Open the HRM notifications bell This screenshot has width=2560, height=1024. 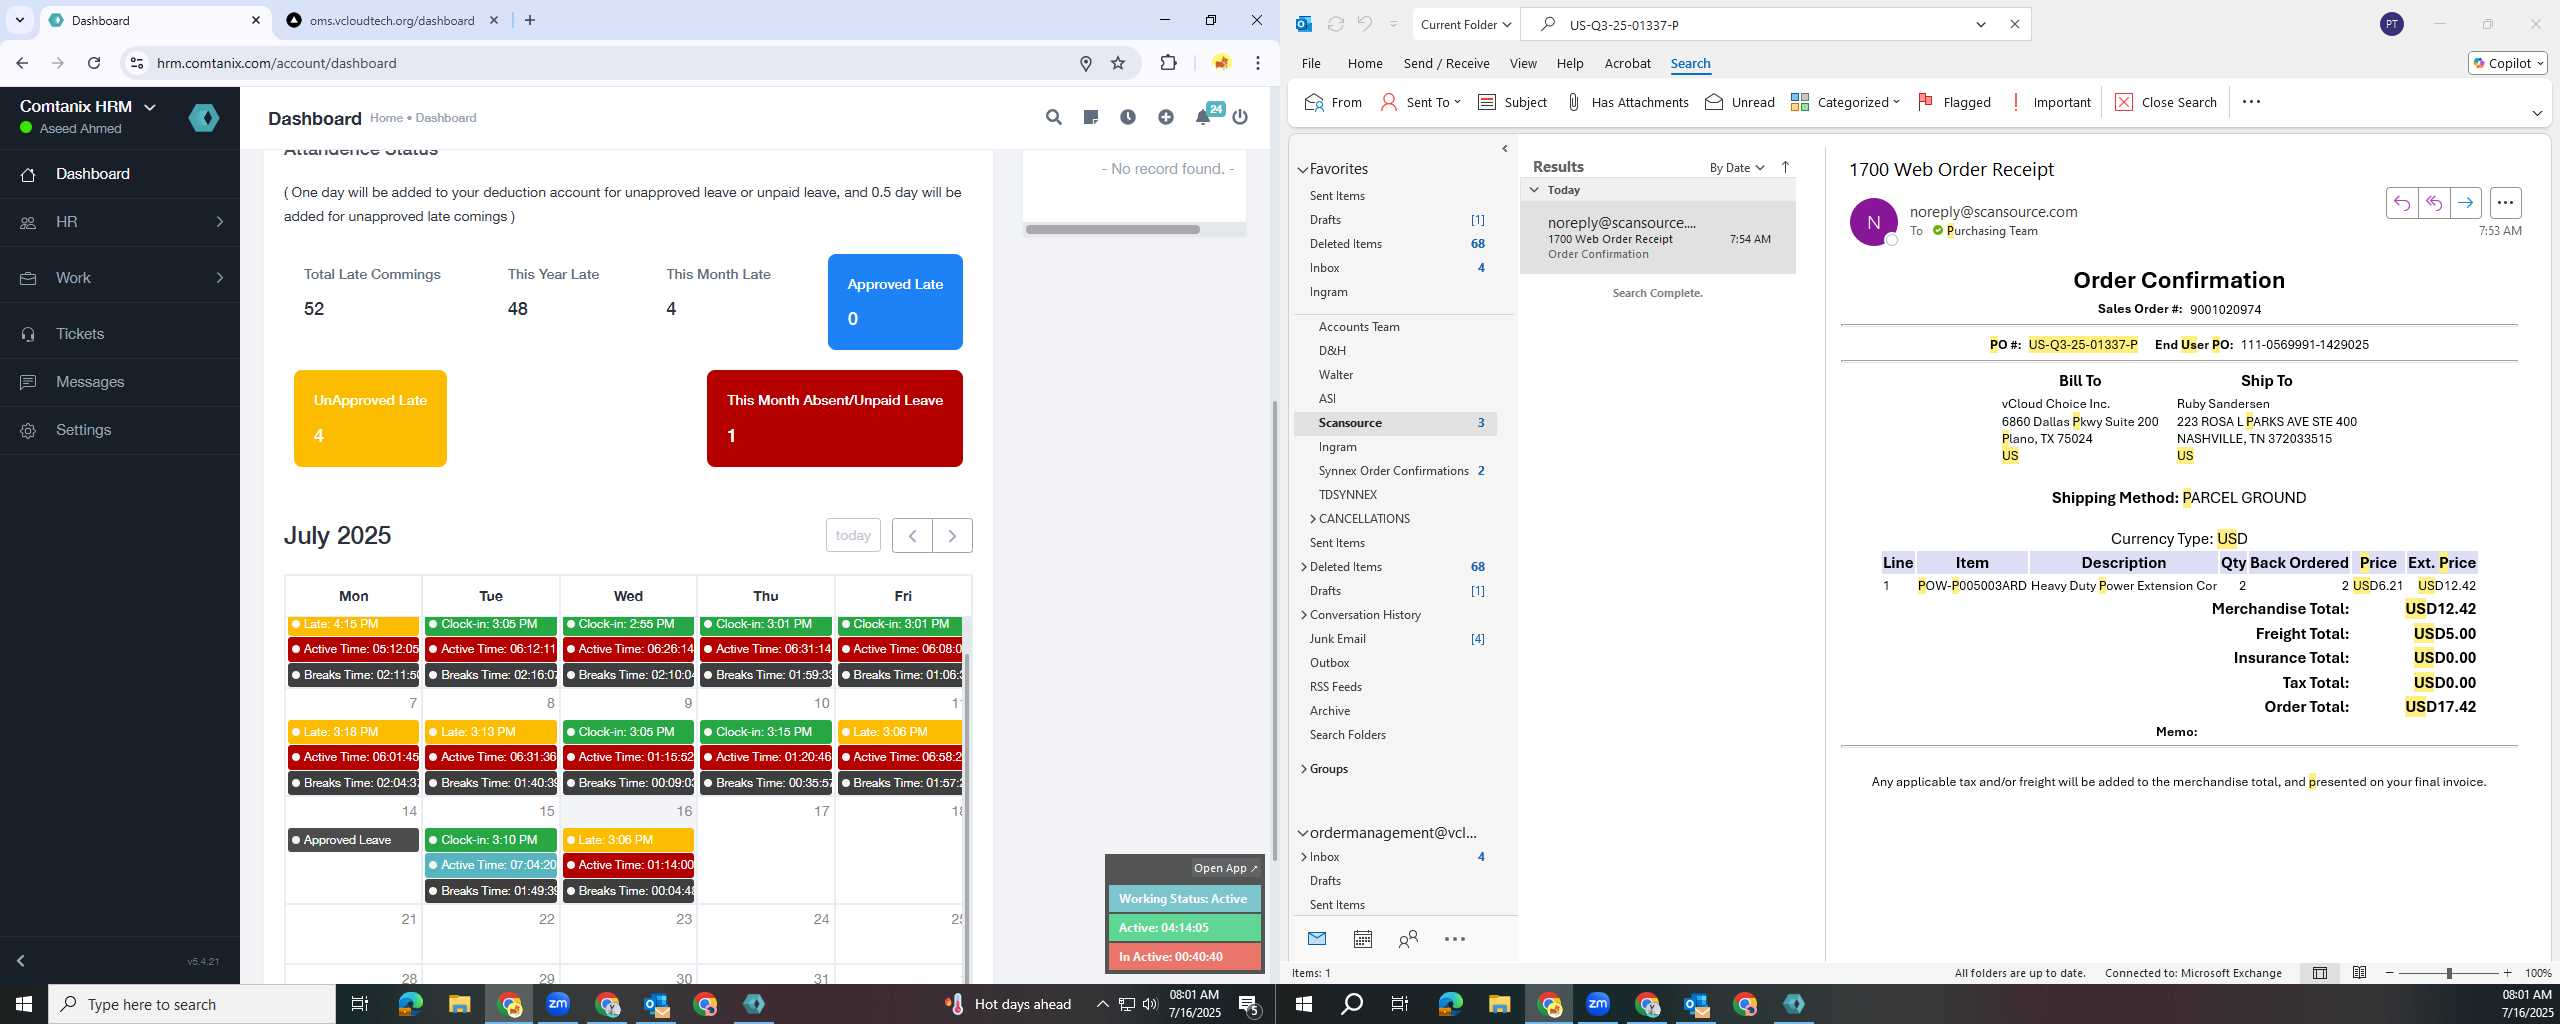pyautogui.click(x=1203, y=117)
